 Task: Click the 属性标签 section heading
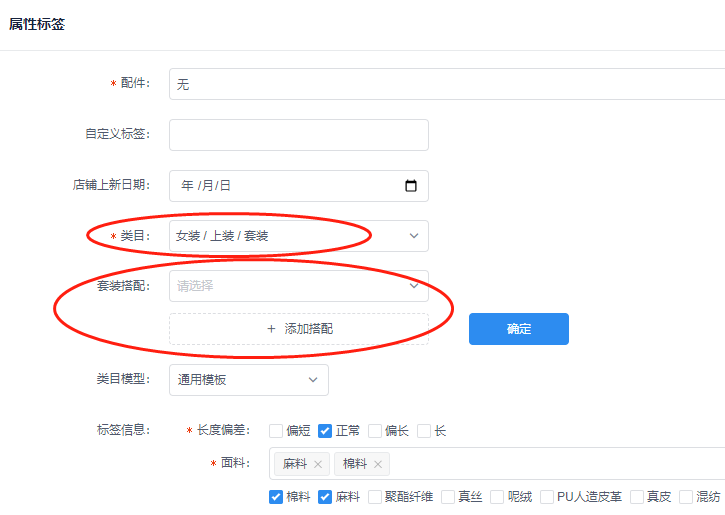point(37,24)
